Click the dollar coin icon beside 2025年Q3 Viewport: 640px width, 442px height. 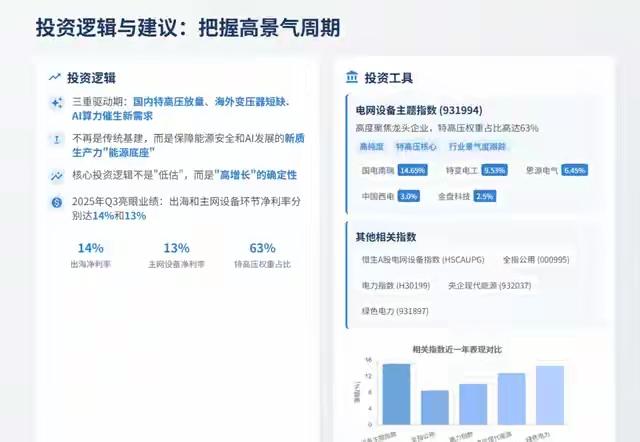(57, 202)
